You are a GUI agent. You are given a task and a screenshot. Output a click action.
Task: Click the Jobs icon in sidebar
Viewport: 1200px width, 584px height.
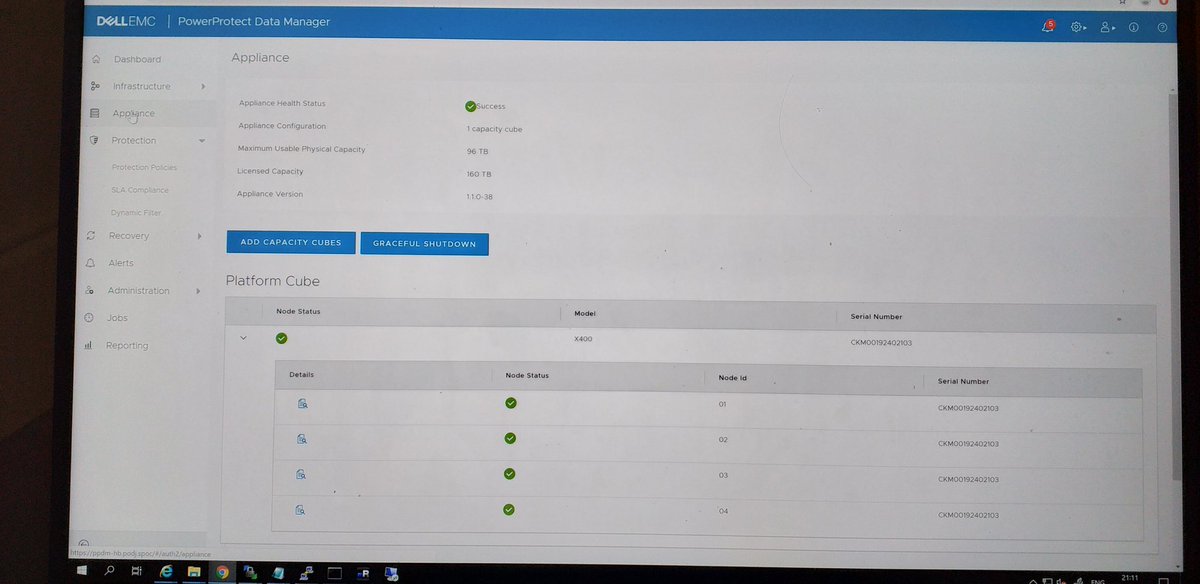(89, 318)
